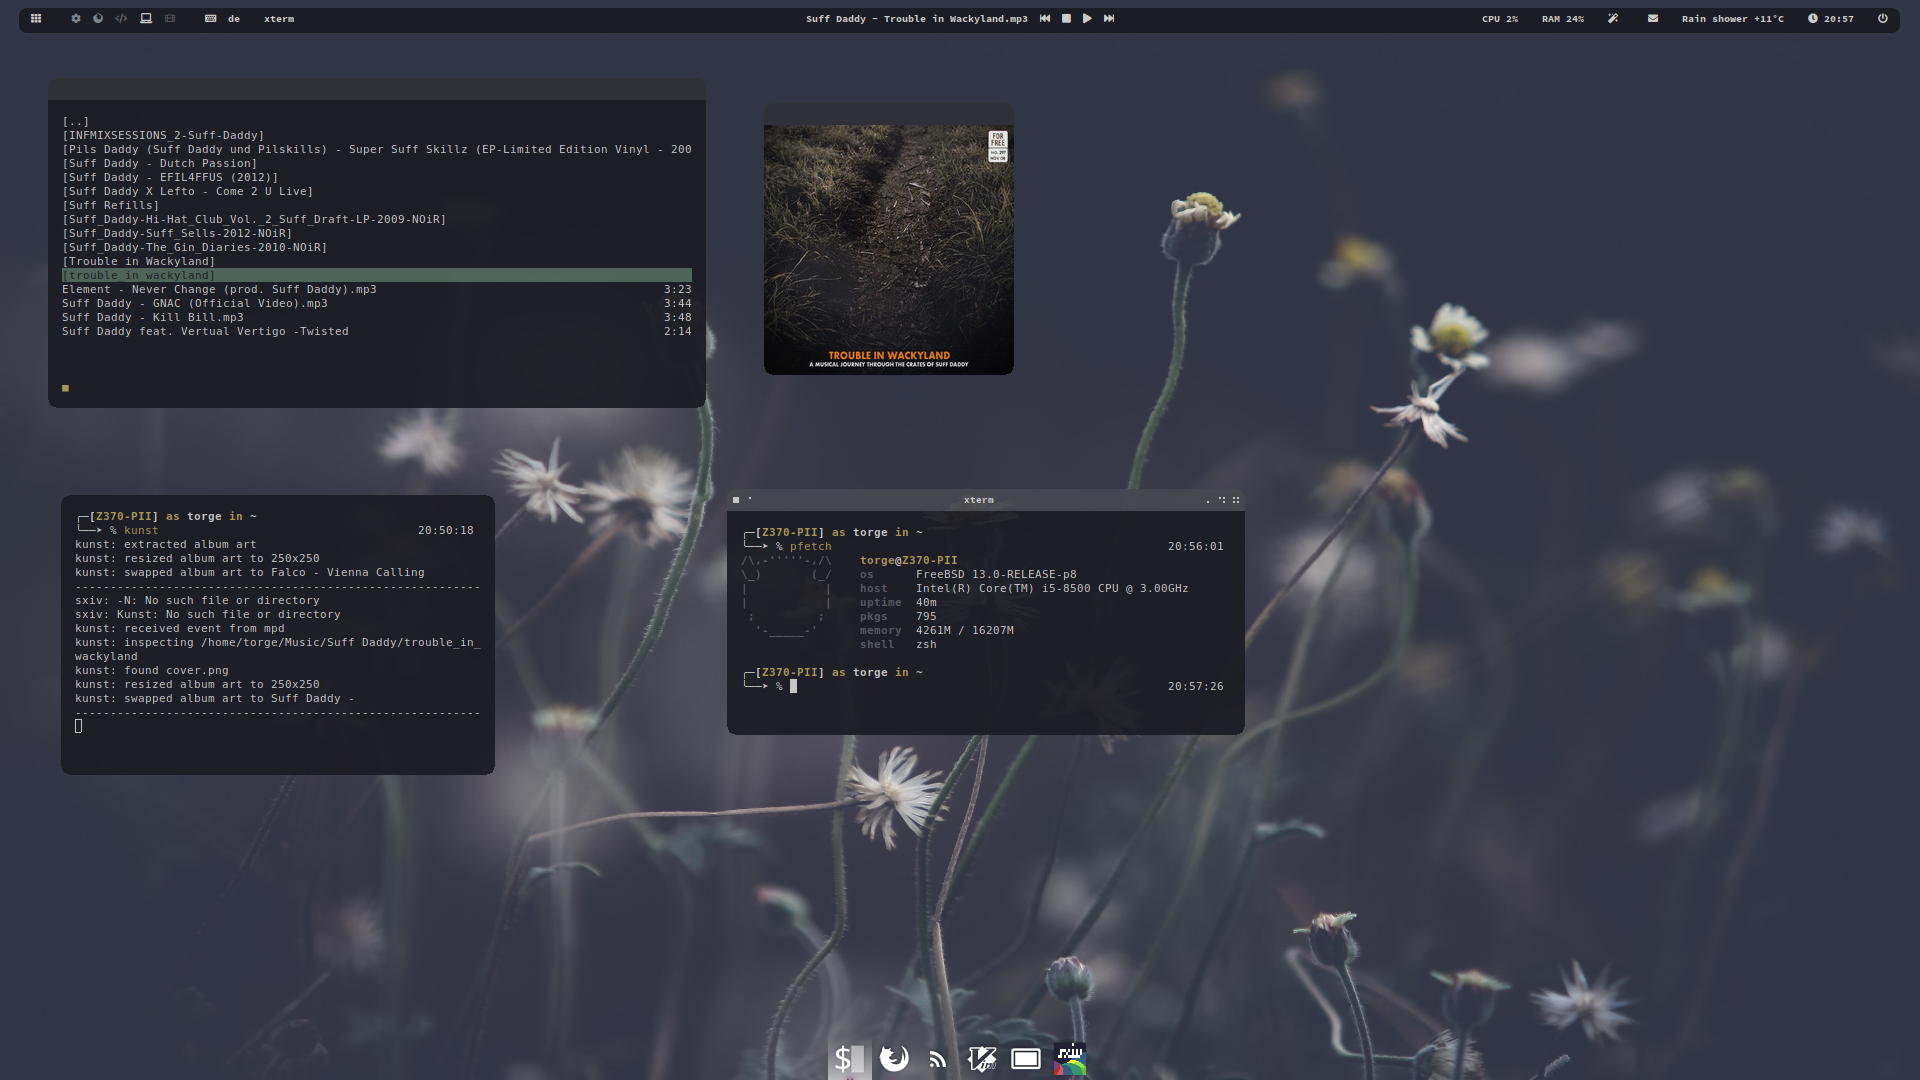The height and width of the screenshot is (1080, 1920).
Task: Go to parent directory [..] in music browser
Action: coord(76,121)
